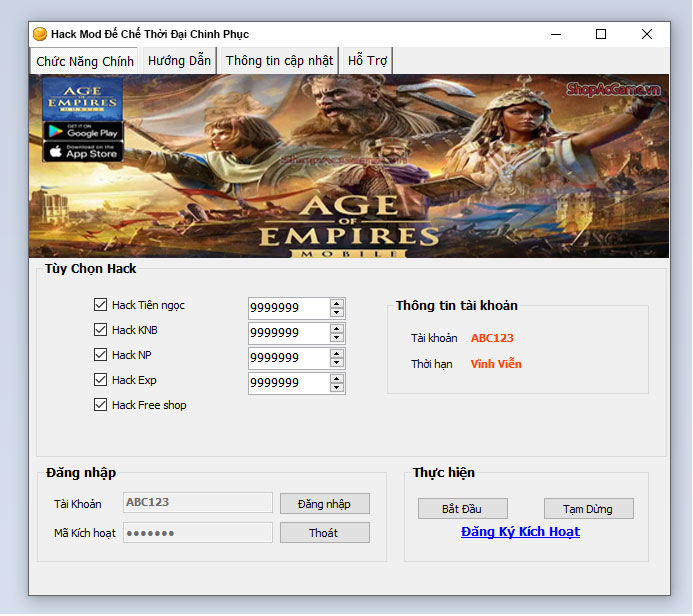Viewport: 693px width, 616px height.
Task: Increase the Hack Tiên ngọc value with up arrow
Action: tap(337, 304)
